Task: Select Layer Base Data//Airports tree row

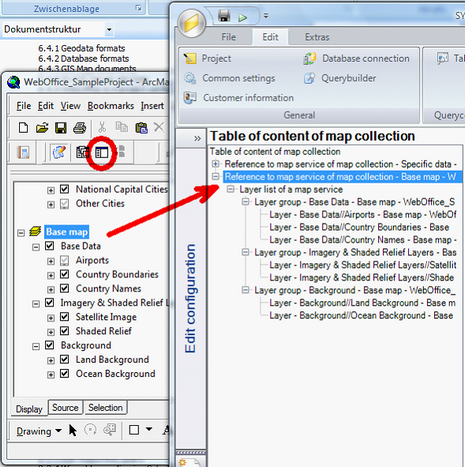Action: (363, 214)
